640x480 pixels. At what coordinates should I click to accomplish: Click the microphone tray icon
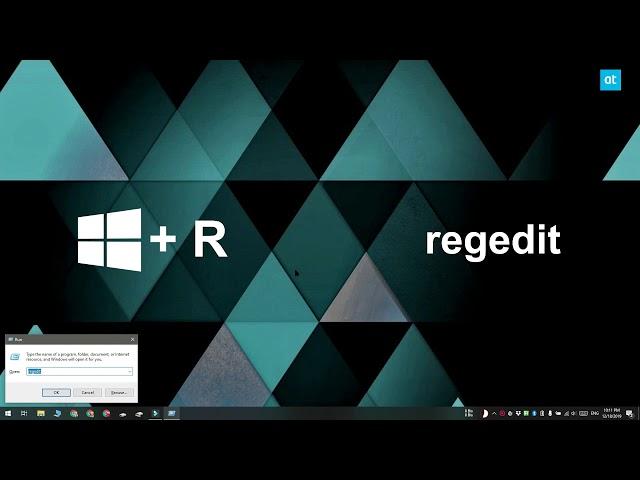coord(550,413)
